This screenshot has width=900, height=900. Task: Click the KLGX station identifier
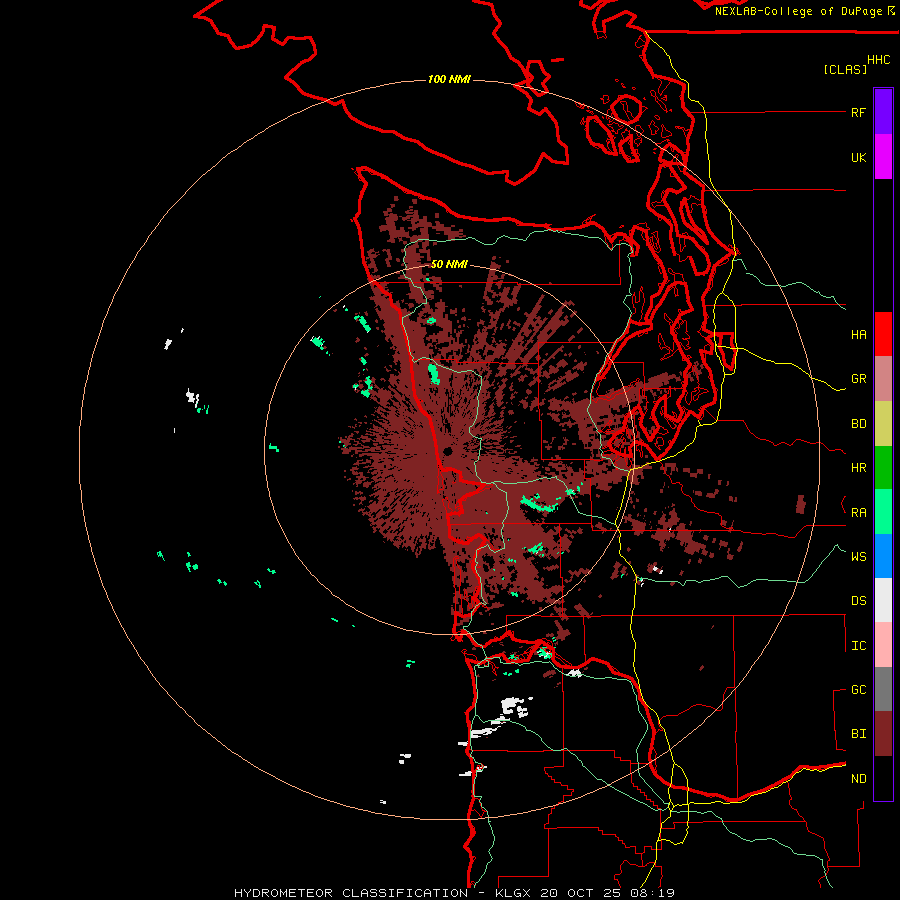(x=514, y=893)
